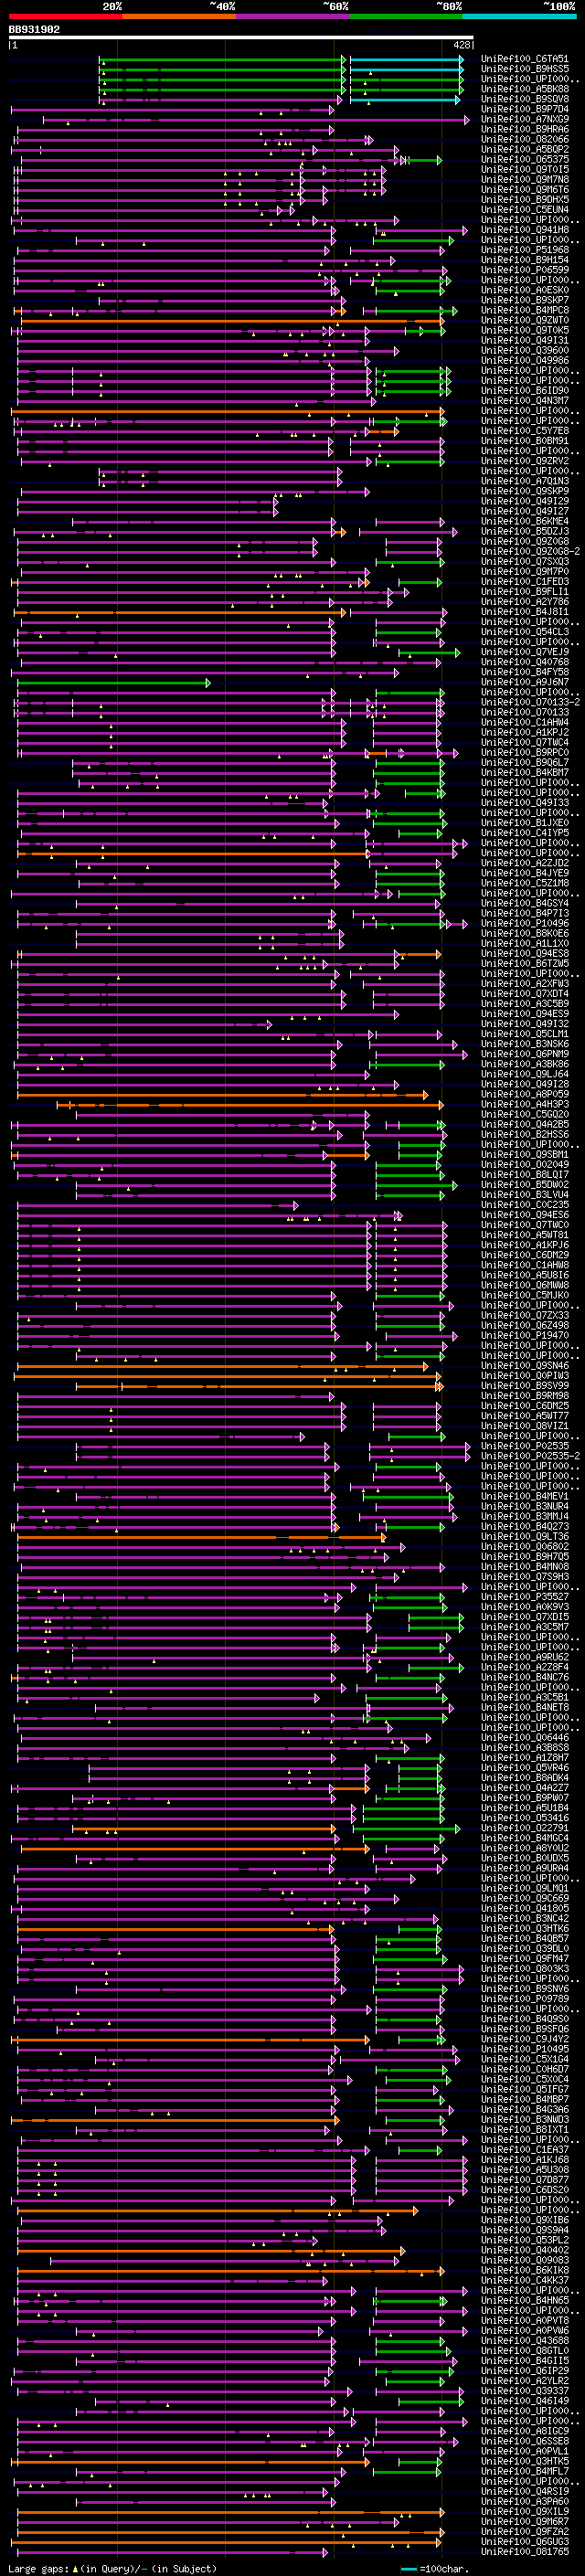Click the green segment in the UniRef100_B9HSS5 row
The height and width of the screenshot is (2576, 585).
222,70
